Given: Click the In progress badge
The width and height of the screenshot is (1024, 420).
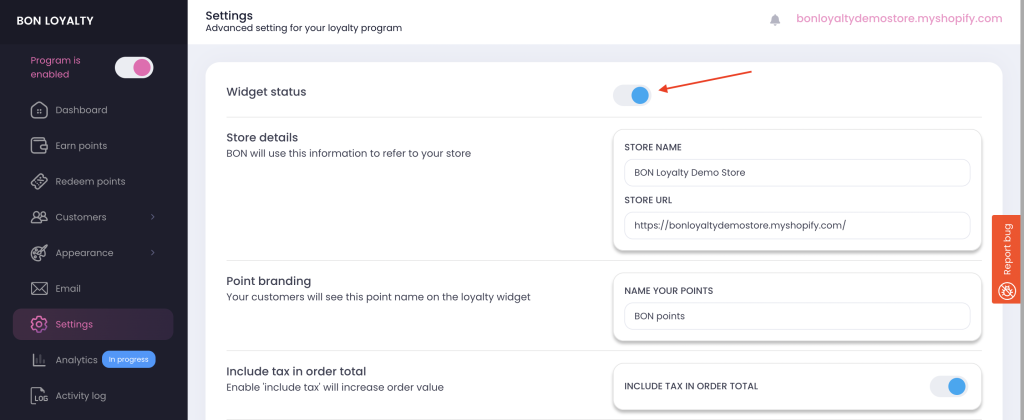Looking at the screenshot, I should [x=129, y=359].
